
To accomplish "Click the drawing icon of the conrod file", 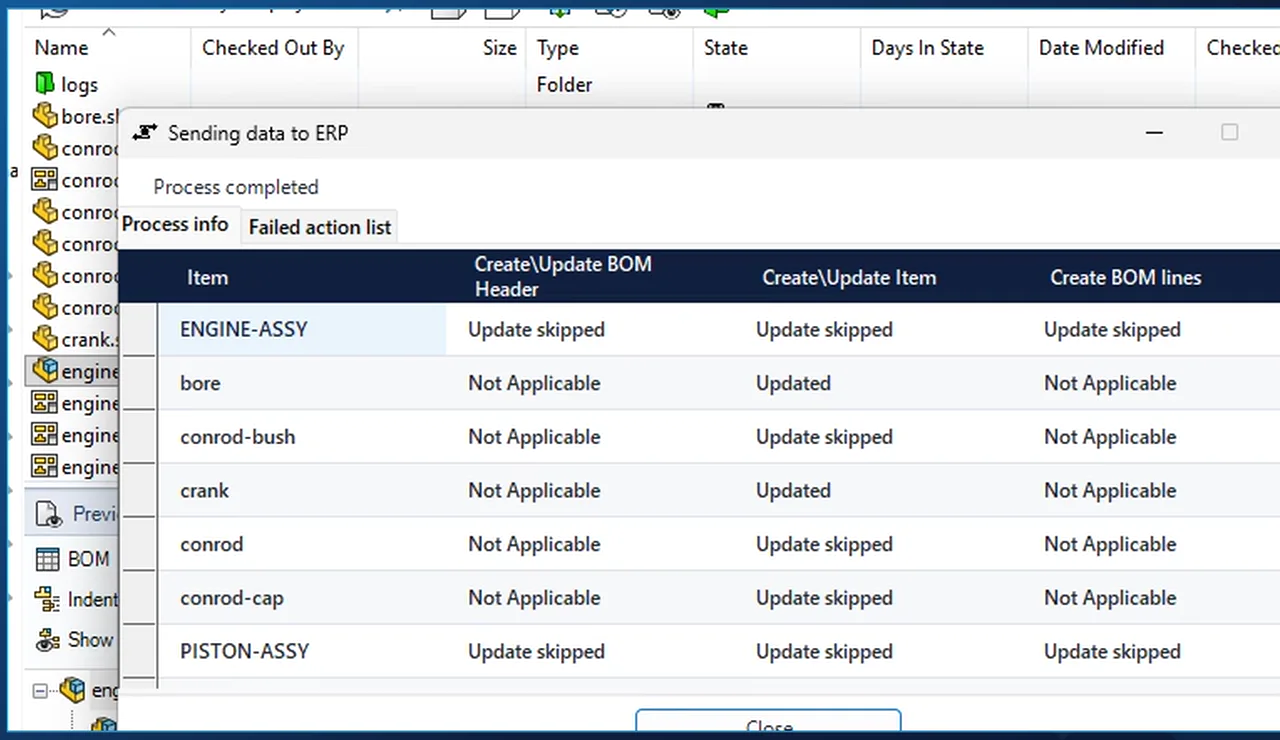I will point(45,180).
